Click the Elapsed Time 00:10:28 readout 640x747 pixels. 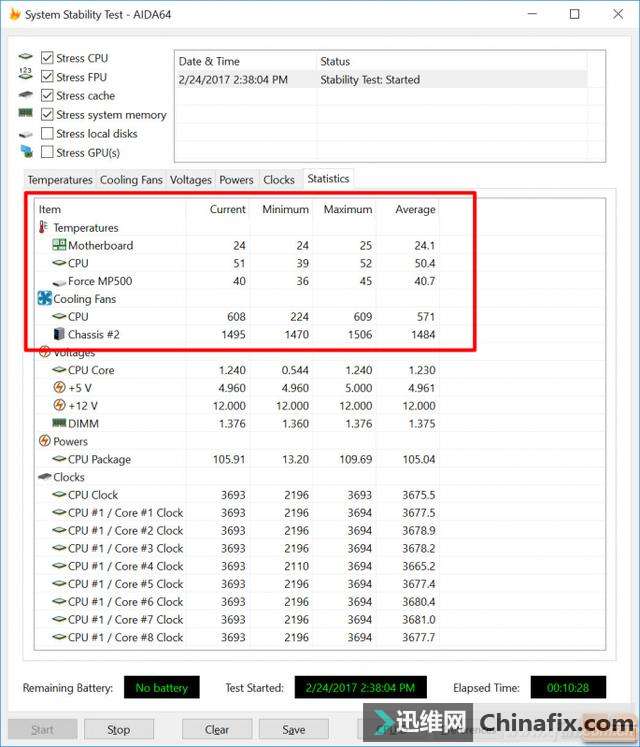pos(568,687)
